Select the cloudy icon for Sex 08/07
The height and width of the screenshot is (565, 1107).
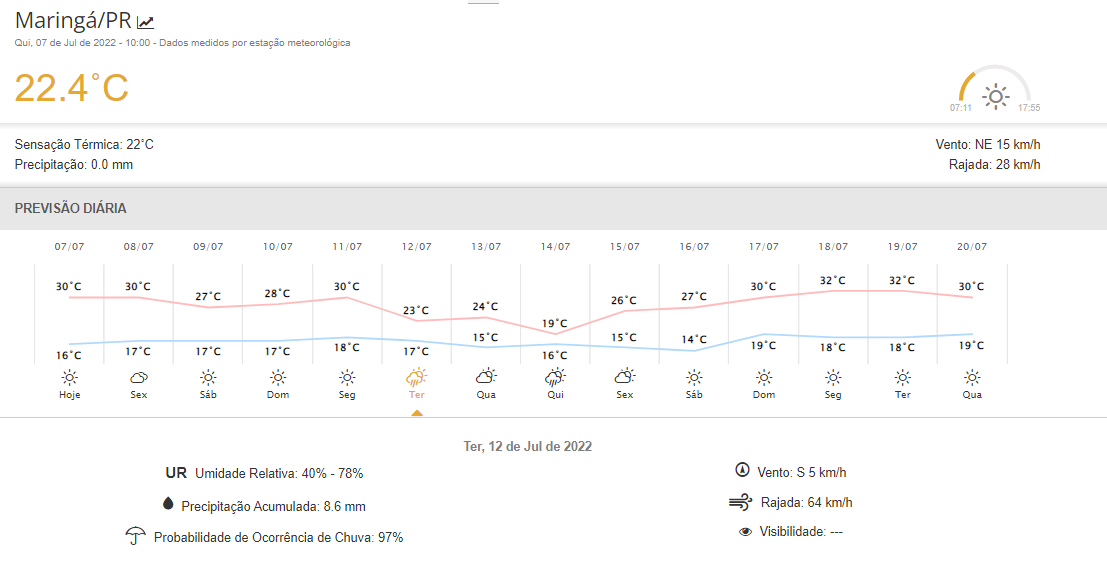click(139, 377)
